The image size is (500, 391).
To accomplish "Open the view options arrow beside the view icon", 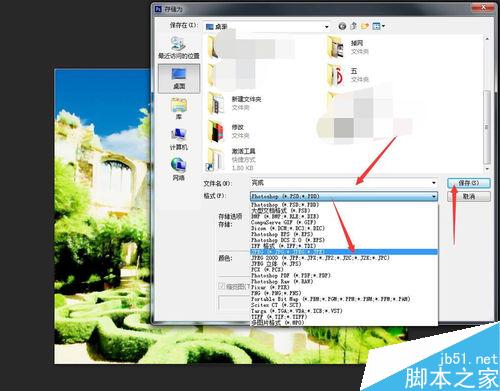I will [x=383, y=26].
